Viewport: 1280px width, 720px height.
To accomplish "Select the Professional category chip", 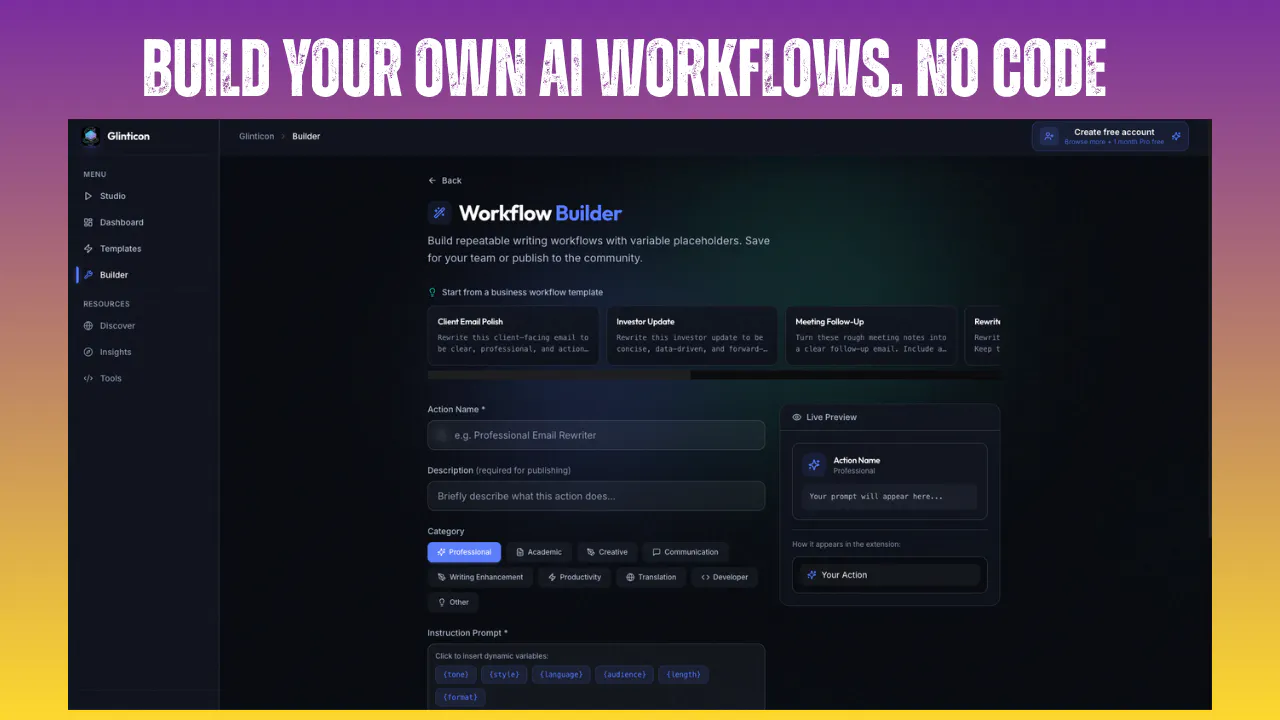I will click(464, 552).
